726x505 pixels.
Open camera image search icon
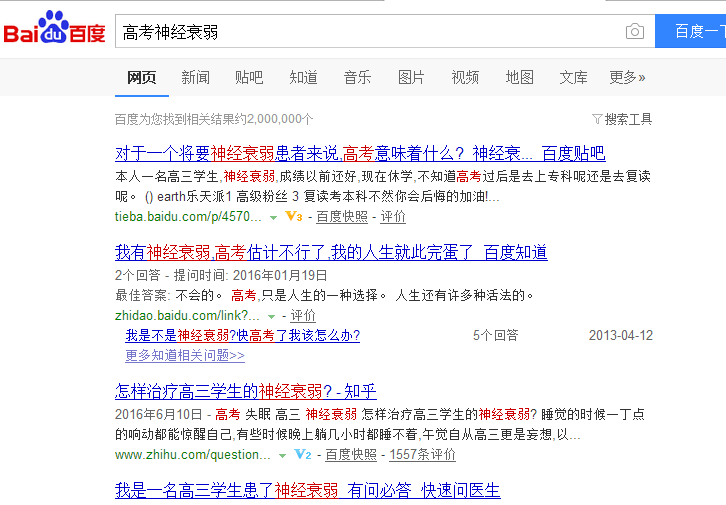click(635, 31)
